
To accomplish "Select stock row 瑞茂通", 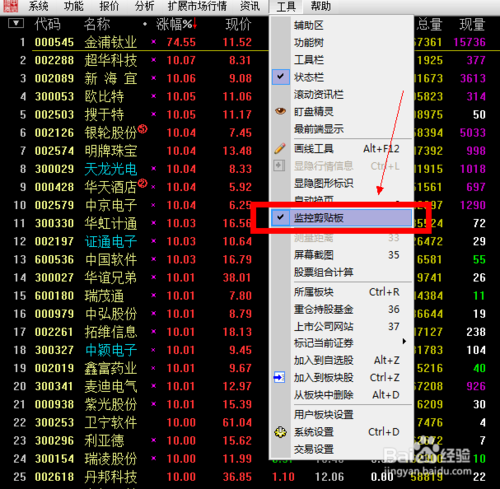I will pyautogui.click(x=104, y=296).
